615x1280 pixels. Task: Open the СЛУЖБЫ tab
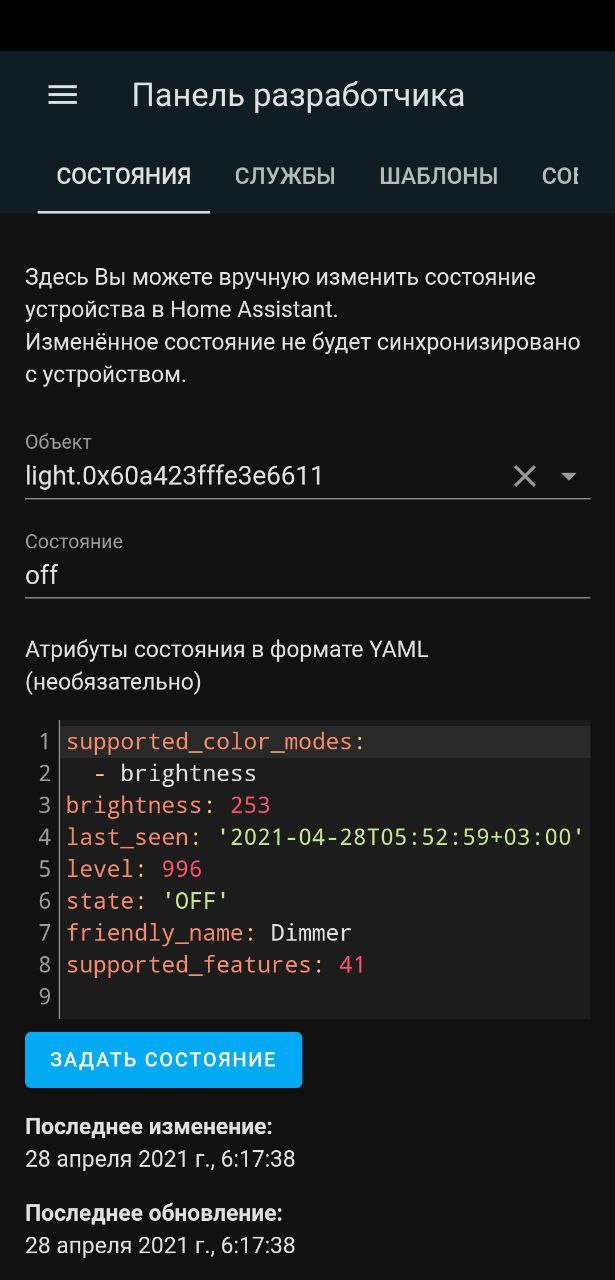tap(285, 177)
